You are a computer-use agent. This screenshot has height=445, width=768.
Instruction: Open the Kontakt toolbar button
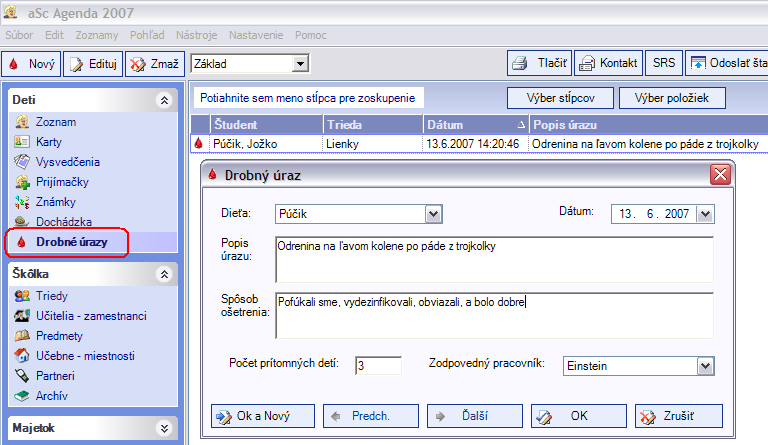(608, 63)
